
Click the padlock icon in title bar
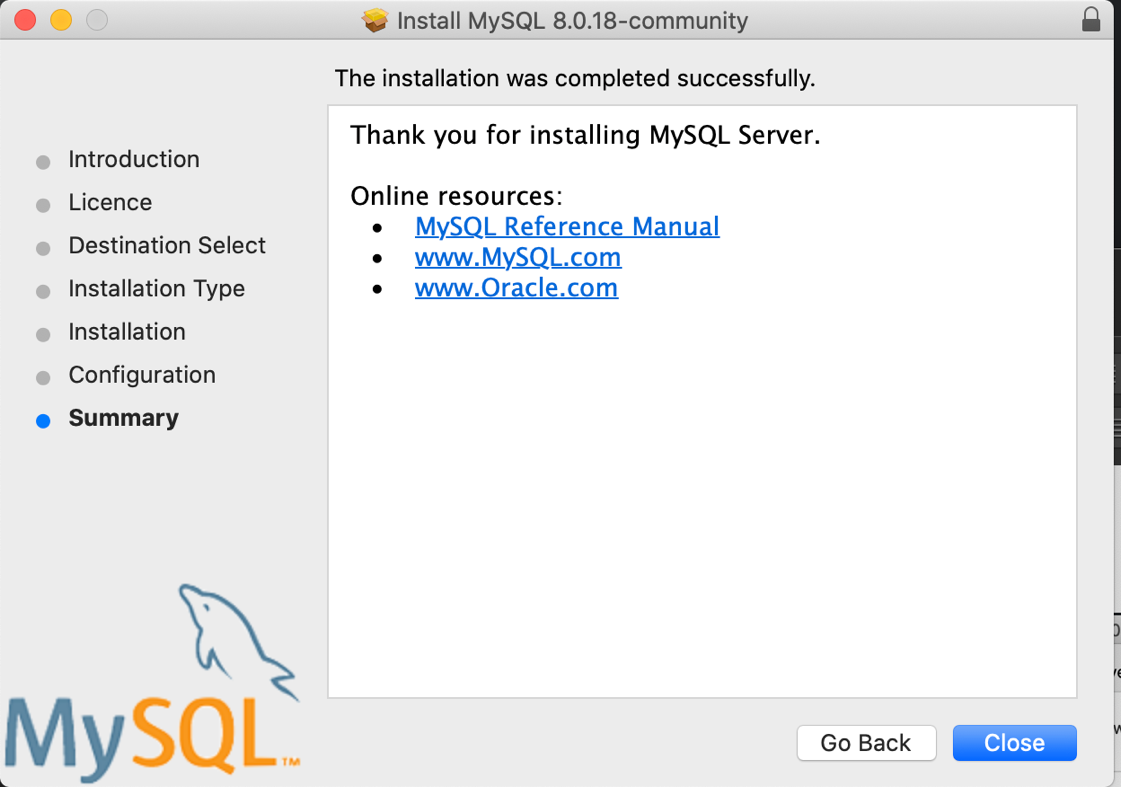(1091, 19)
